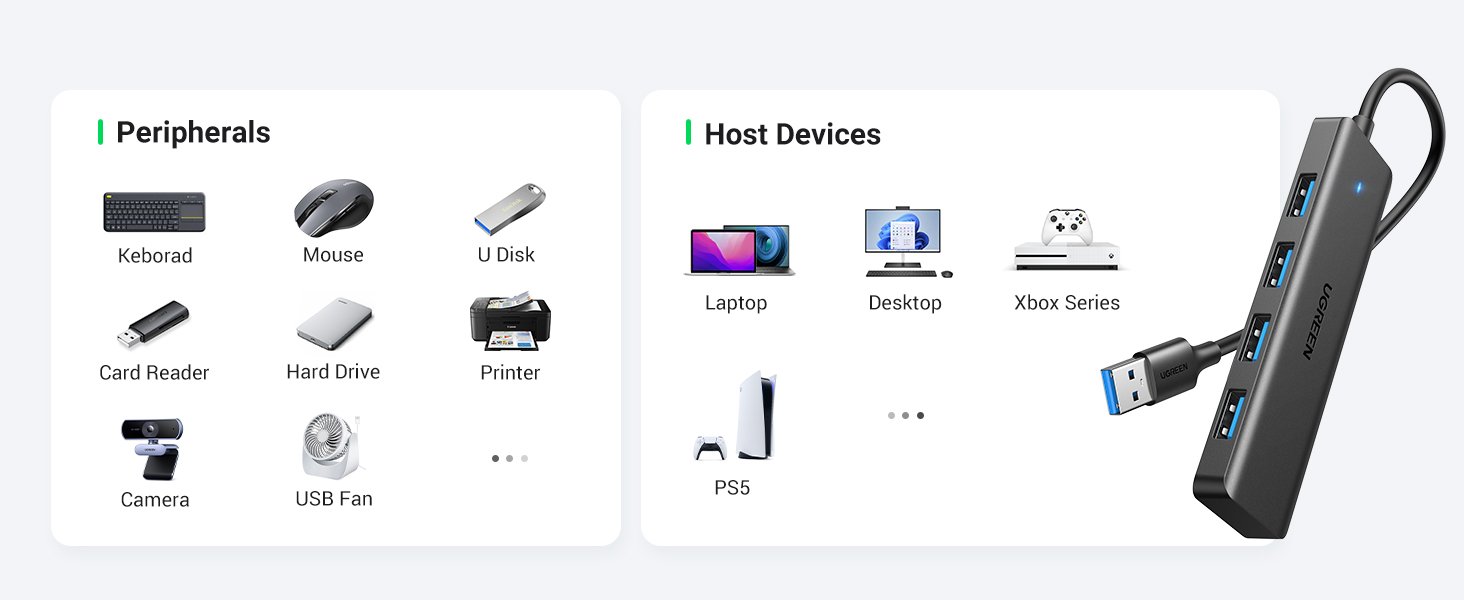Click the Laptop image in Host Devices
Viewport: 1464px width, 600px height.
739,250
